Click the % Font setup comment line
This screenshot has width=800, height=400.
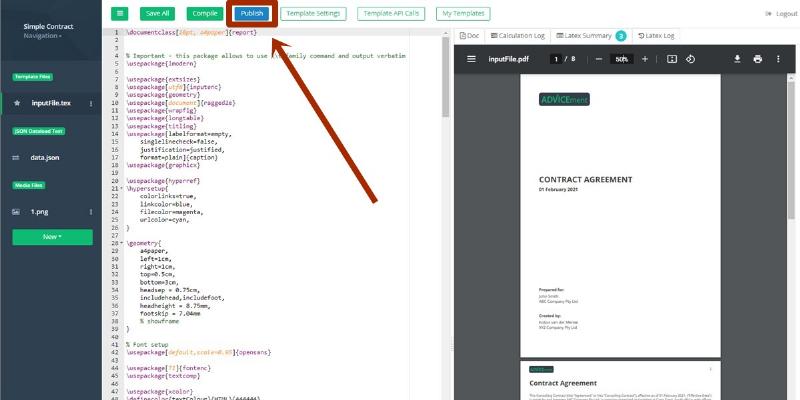coord(147,345)
